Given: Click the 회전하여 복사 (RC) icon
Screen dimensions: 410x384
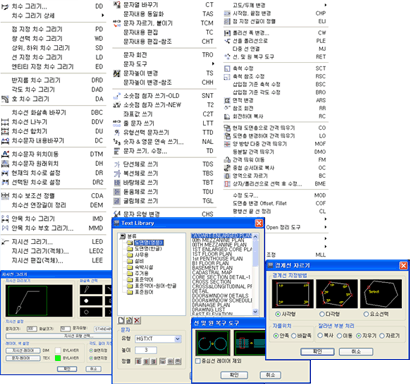Looking at the screenshot, I should tap(227, 116).
